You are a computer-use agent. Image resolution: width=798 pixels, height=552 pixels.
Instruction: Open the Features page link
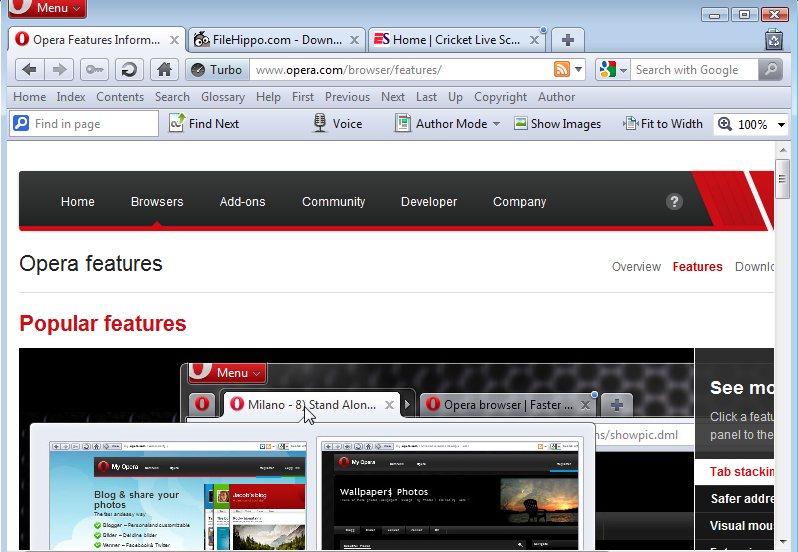697,267
